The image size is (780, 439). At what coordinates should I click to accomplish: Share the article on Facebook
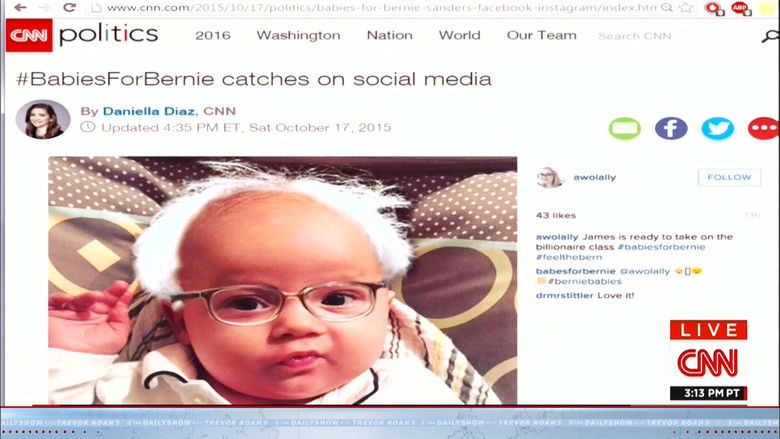pos(671,128)
